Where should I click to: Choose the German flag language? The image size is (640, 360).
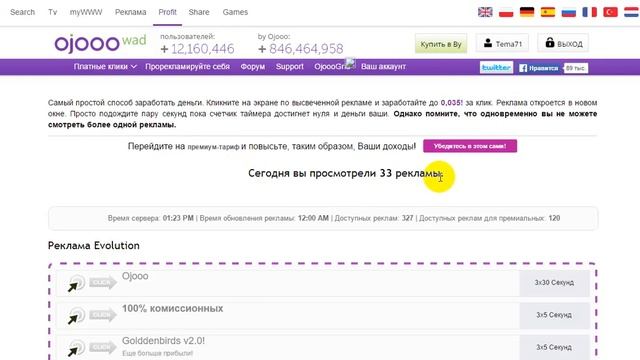527,12
